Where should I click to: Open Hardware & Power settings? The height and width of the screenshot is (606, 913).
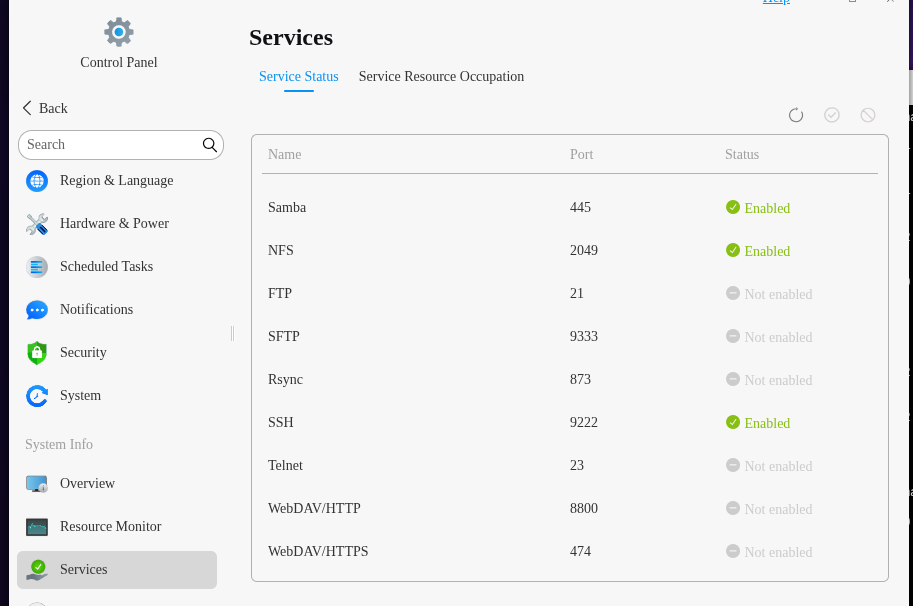pyautogui.click(x=116, y=224)
